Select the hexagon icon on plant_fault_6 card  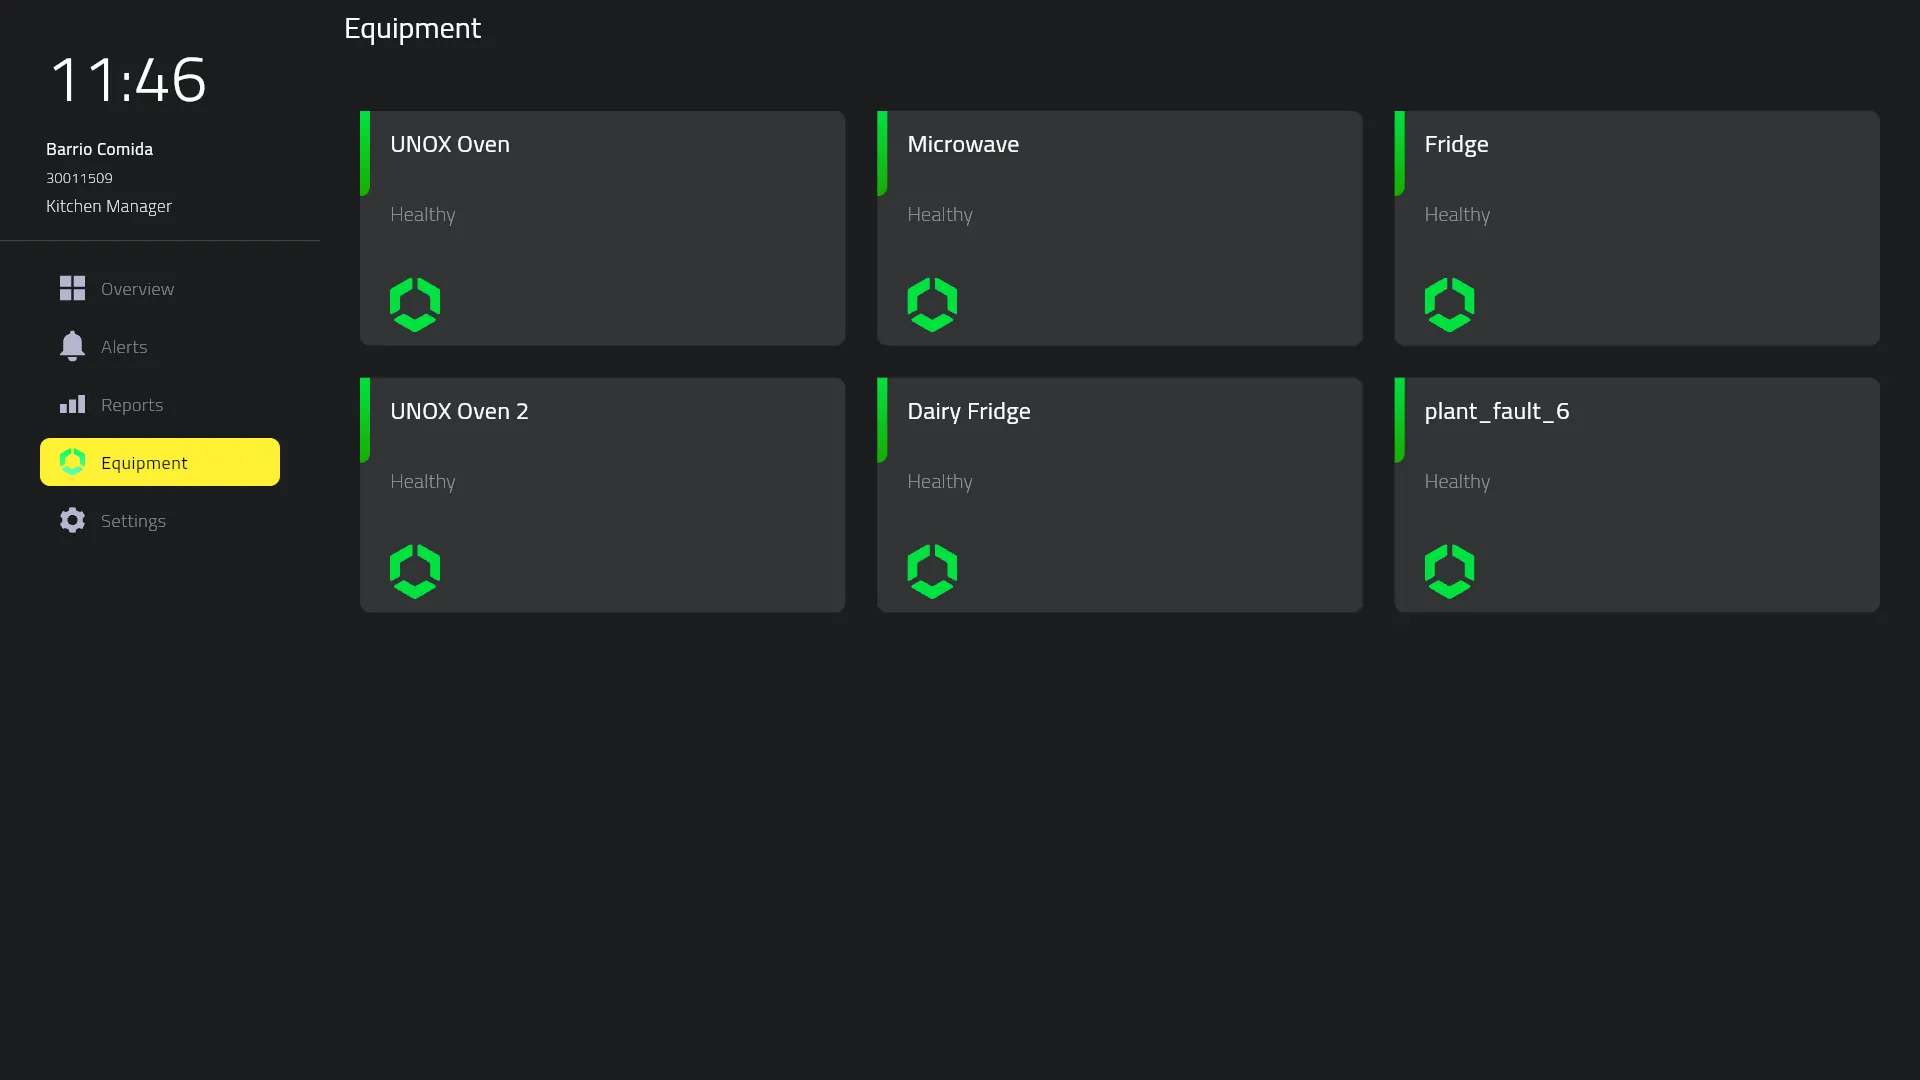click(x=1448, y=571)
